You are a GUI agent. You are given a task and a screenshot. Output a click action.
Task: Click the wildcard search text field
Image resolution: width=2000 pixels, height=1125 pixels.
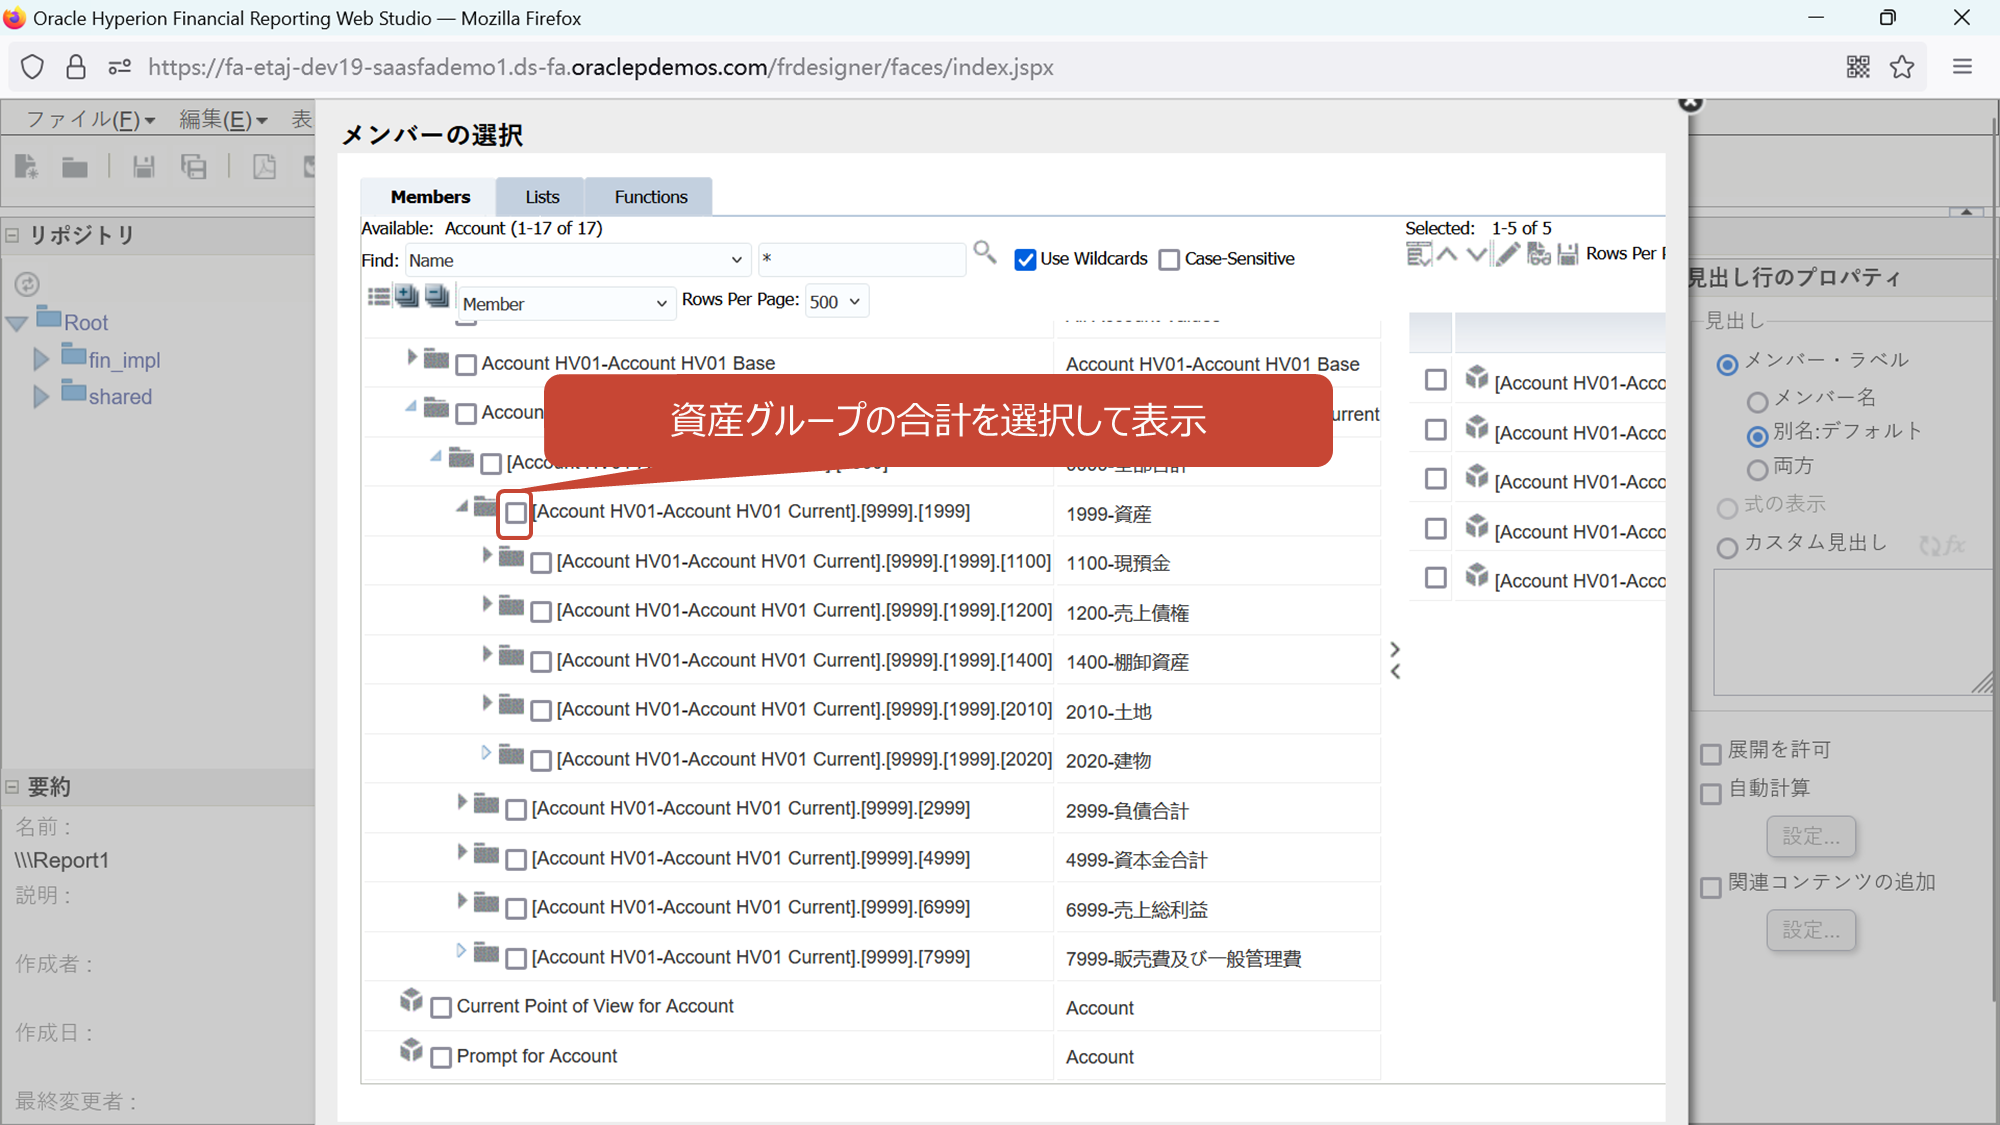click(861, 260)
